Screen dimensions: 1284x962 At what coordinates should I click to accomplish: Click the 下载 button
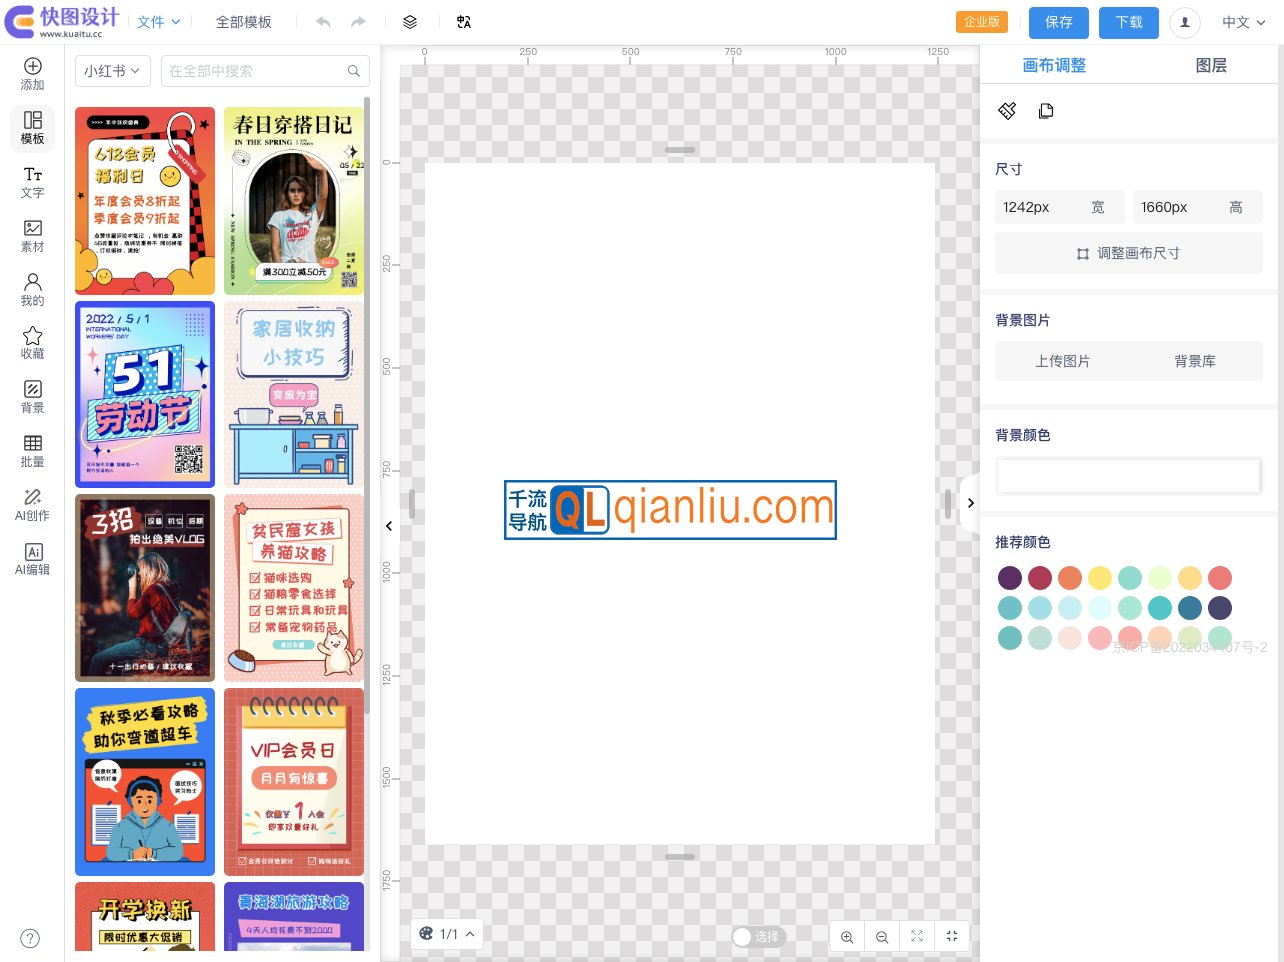pyautogui.click(x=1128, y=22)
